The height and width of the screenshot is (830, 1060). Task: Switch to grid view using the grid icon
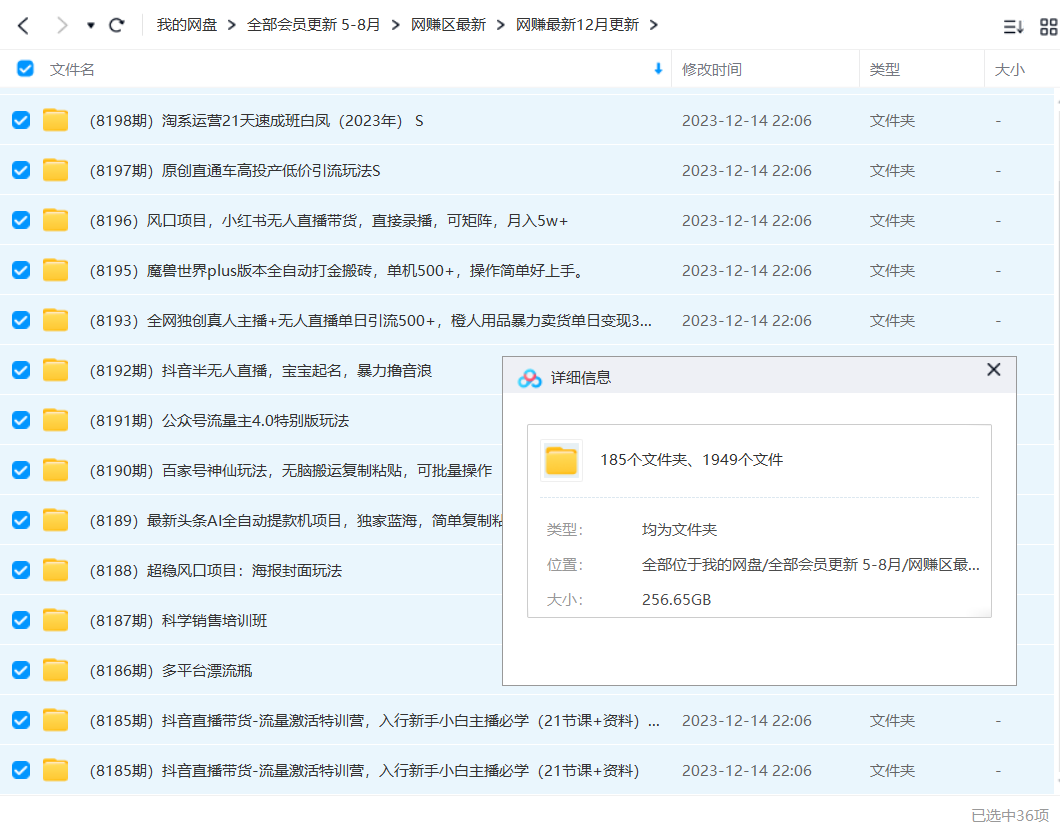click(x=1045, y=25)
